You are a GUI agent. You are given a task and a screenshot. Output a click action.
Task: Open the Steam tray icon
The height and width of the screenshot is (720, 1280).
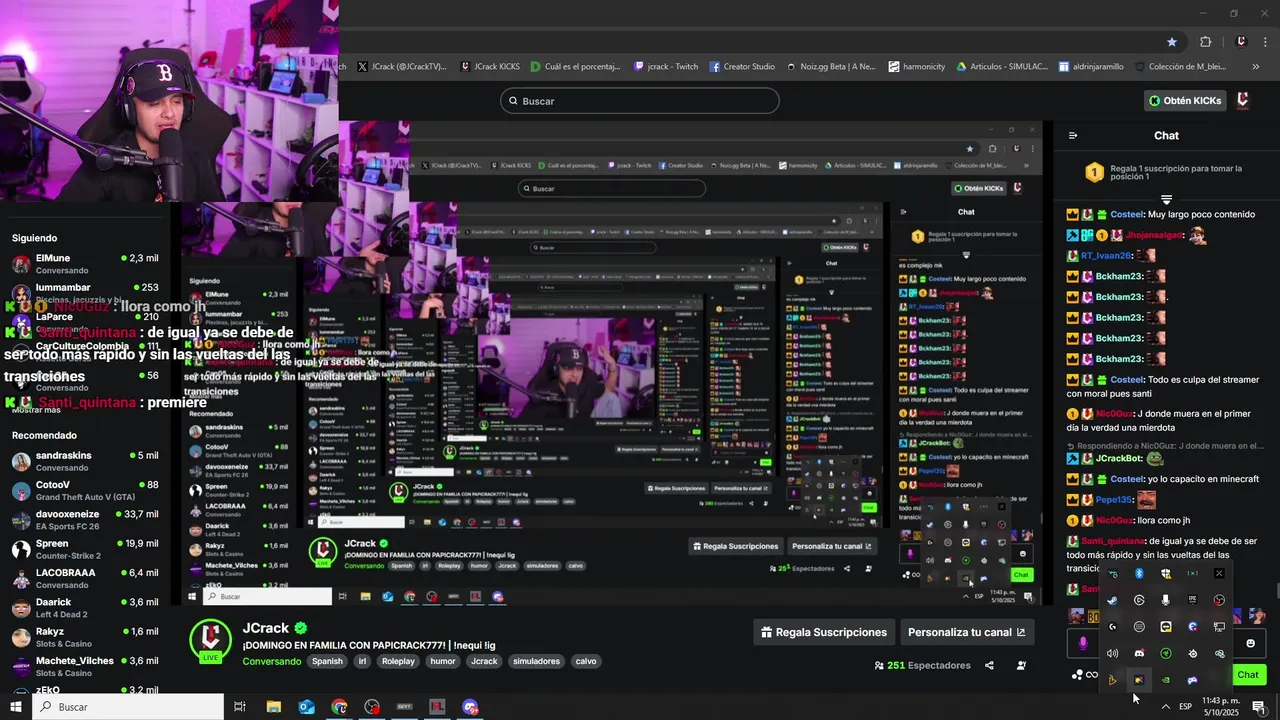(x=1112, y=600)
